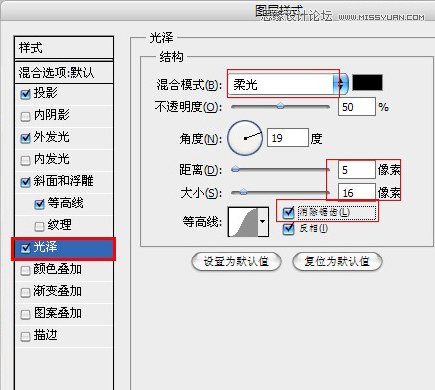435x390 pixels.
Task: Uncheck the 投影 drop shadow checkbox
Action: 25,94
